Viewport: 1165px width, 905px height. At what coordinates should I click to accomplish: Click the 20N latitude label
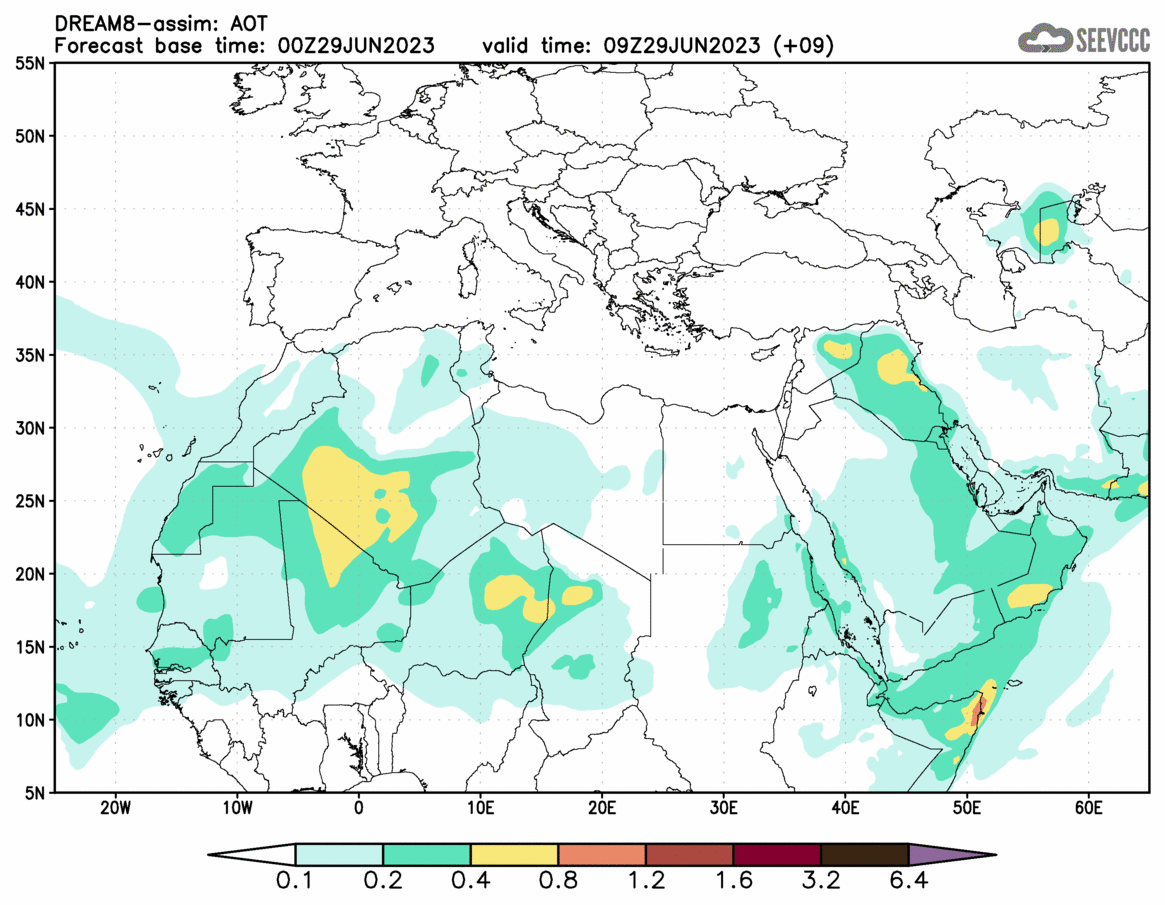pos(30,574)
